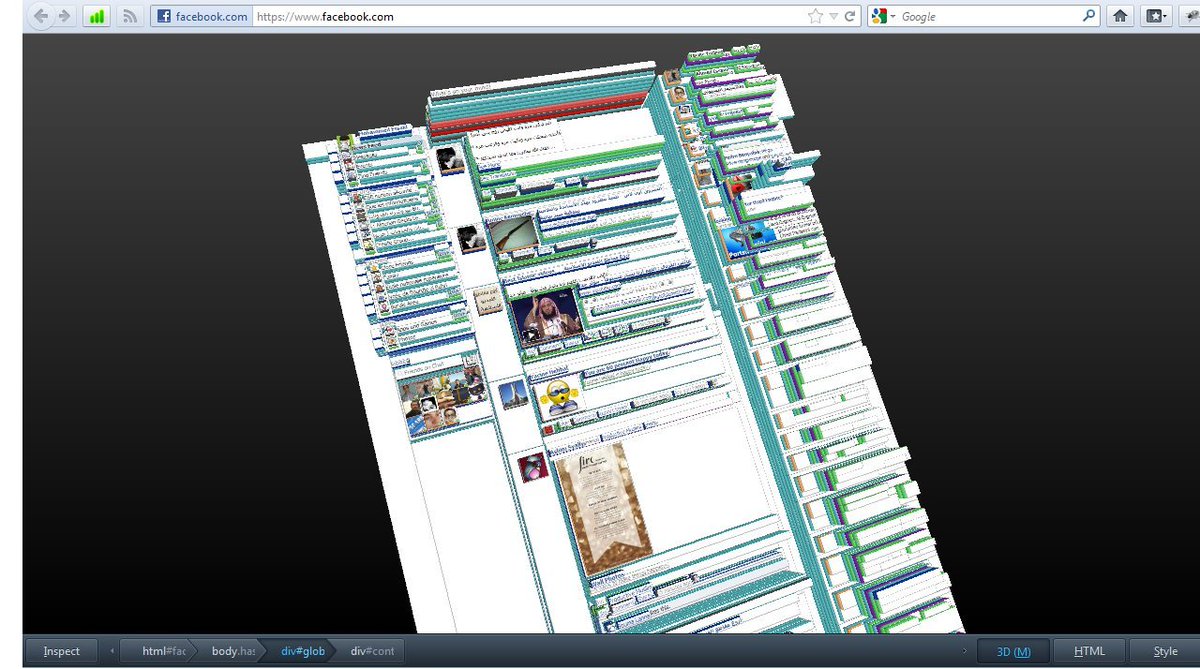Click the RSS feed icon
This screenshot has height=669, width=1200.
click(x=130, y=16)
